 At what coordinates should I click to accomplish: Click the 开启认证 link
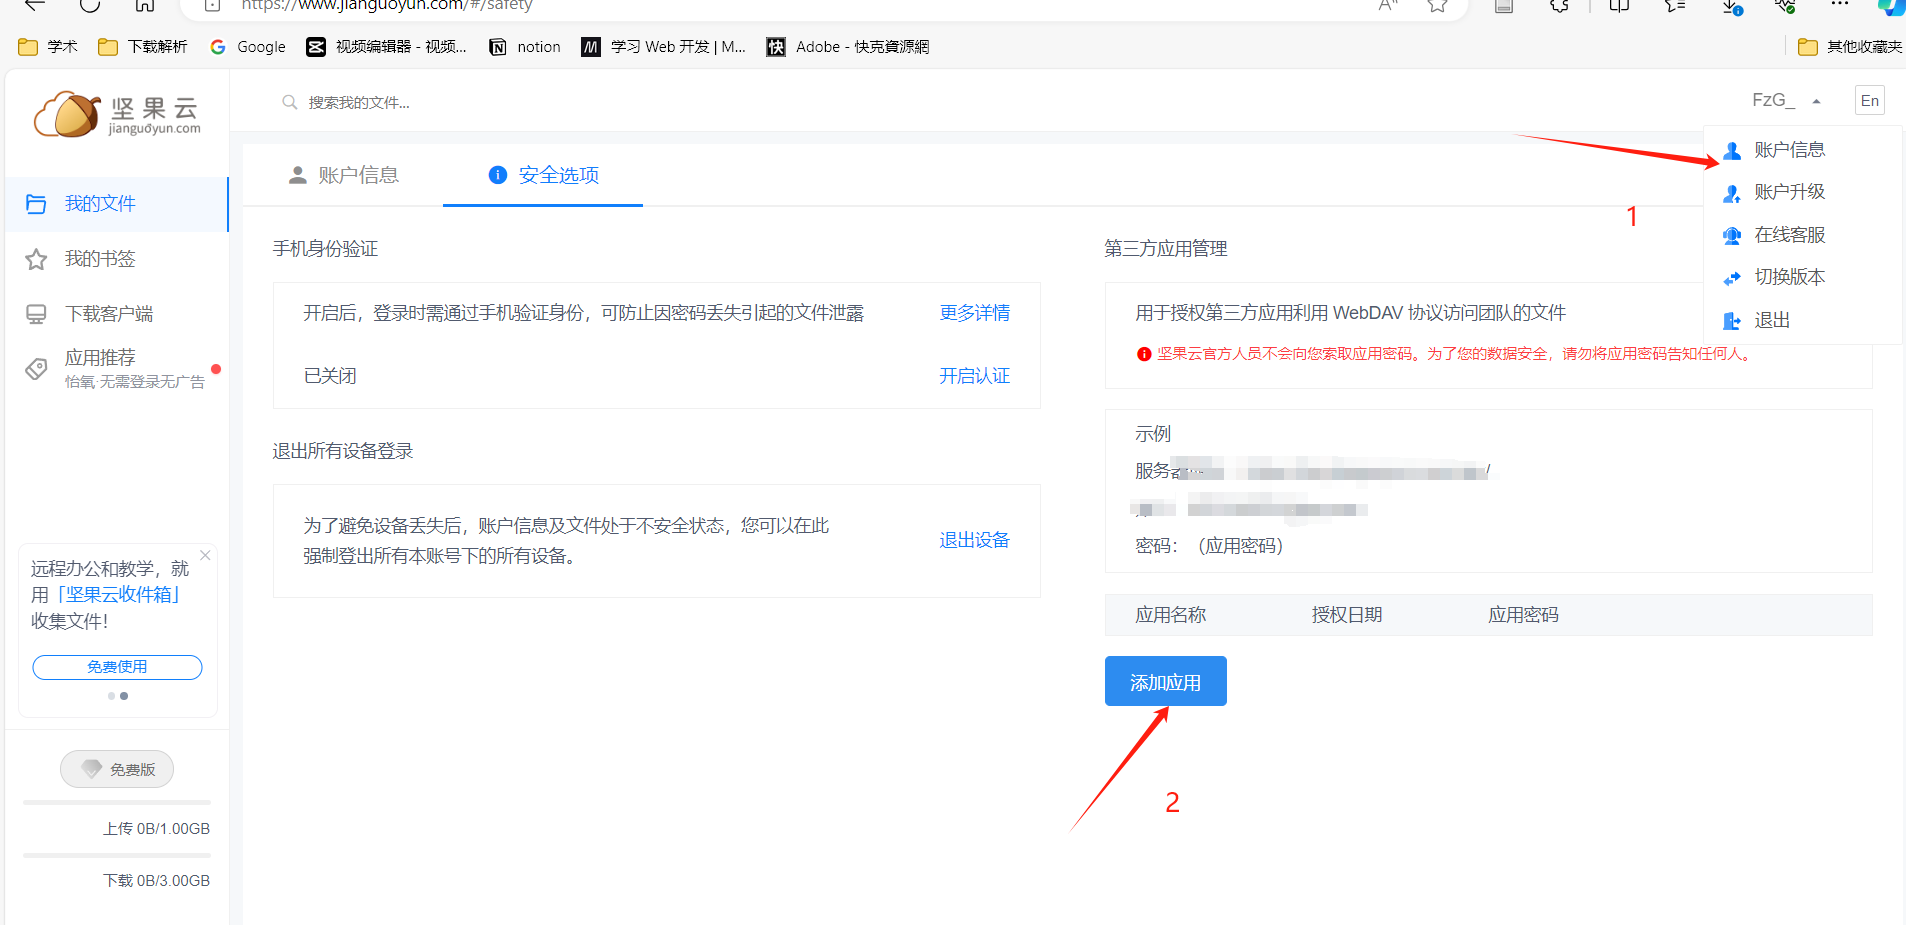[x=974, y=376]
